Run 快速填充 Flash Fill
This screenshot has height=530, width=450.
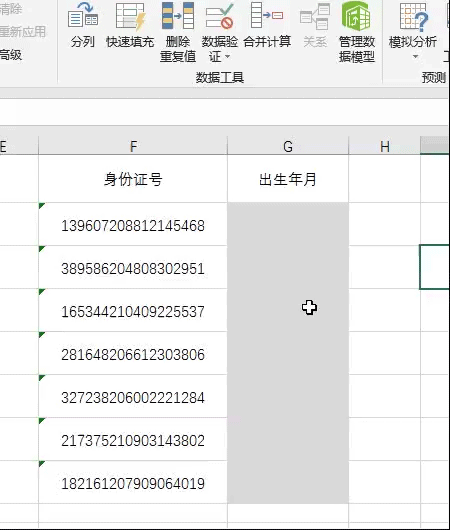pos(130,25)
